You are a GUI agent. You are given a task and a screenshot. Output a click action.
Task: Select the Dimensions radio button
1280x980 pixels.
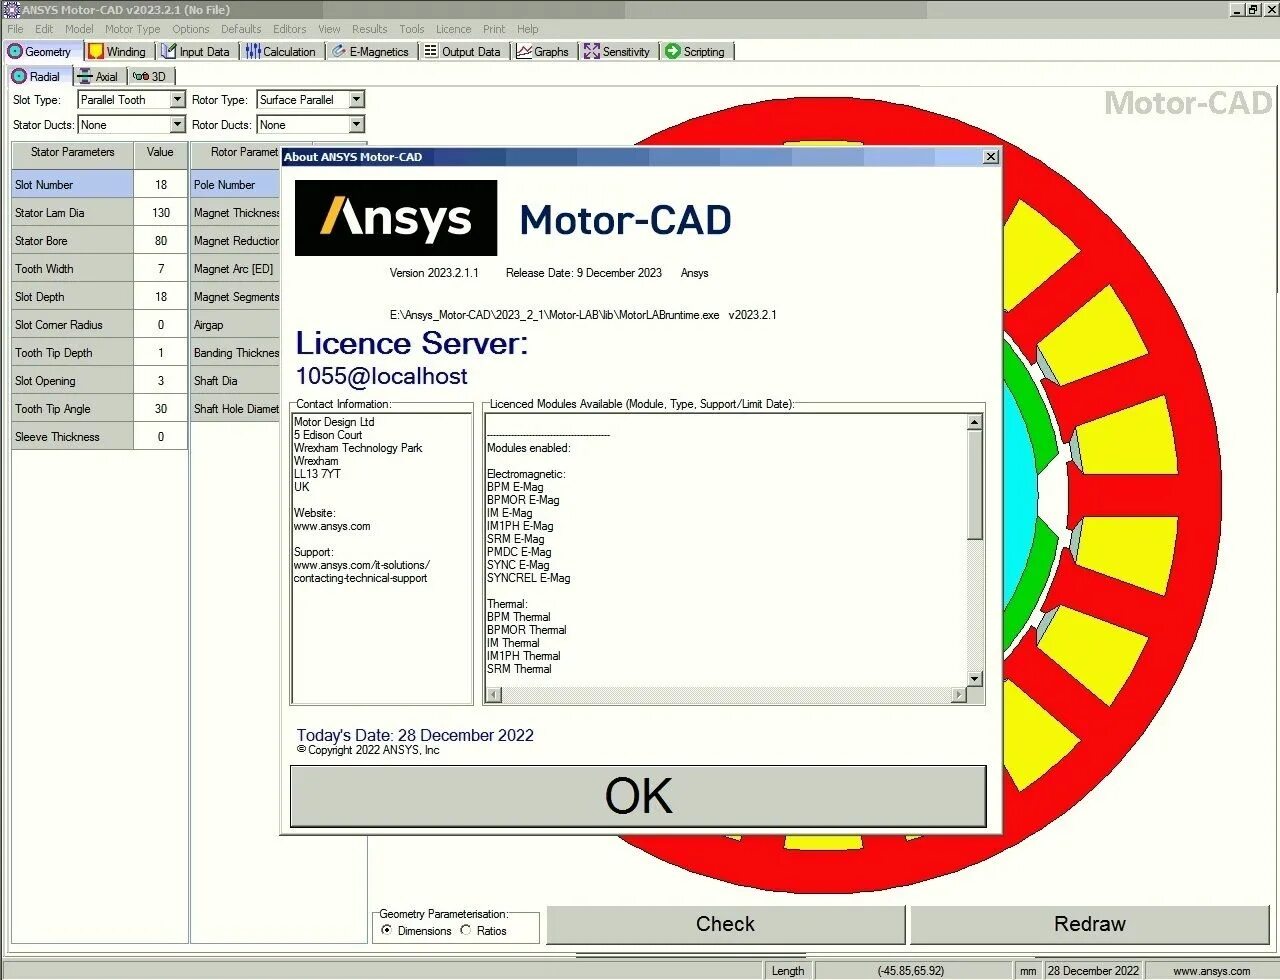point(386,930)
